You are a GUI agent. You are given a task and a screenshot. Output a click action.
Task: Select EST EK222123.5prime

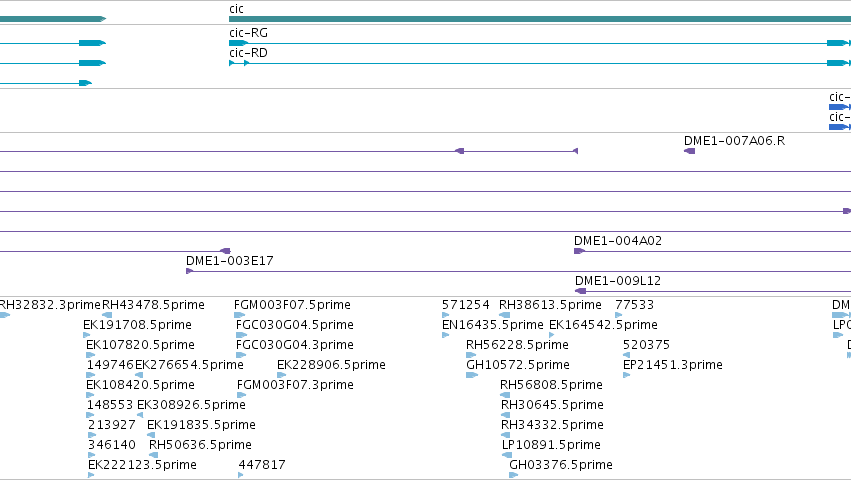[142, 465]
